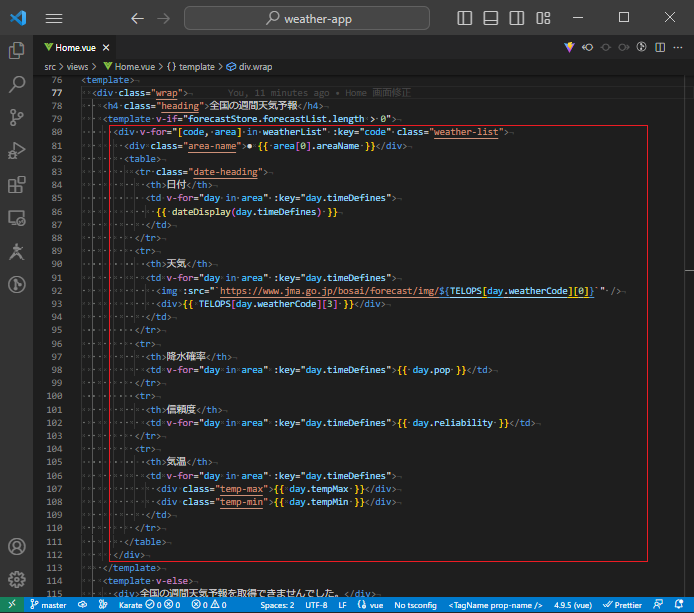Screen dimensions: 694x613
Task: Click the "temp-max" class text
Action: (x=242, y=489)
